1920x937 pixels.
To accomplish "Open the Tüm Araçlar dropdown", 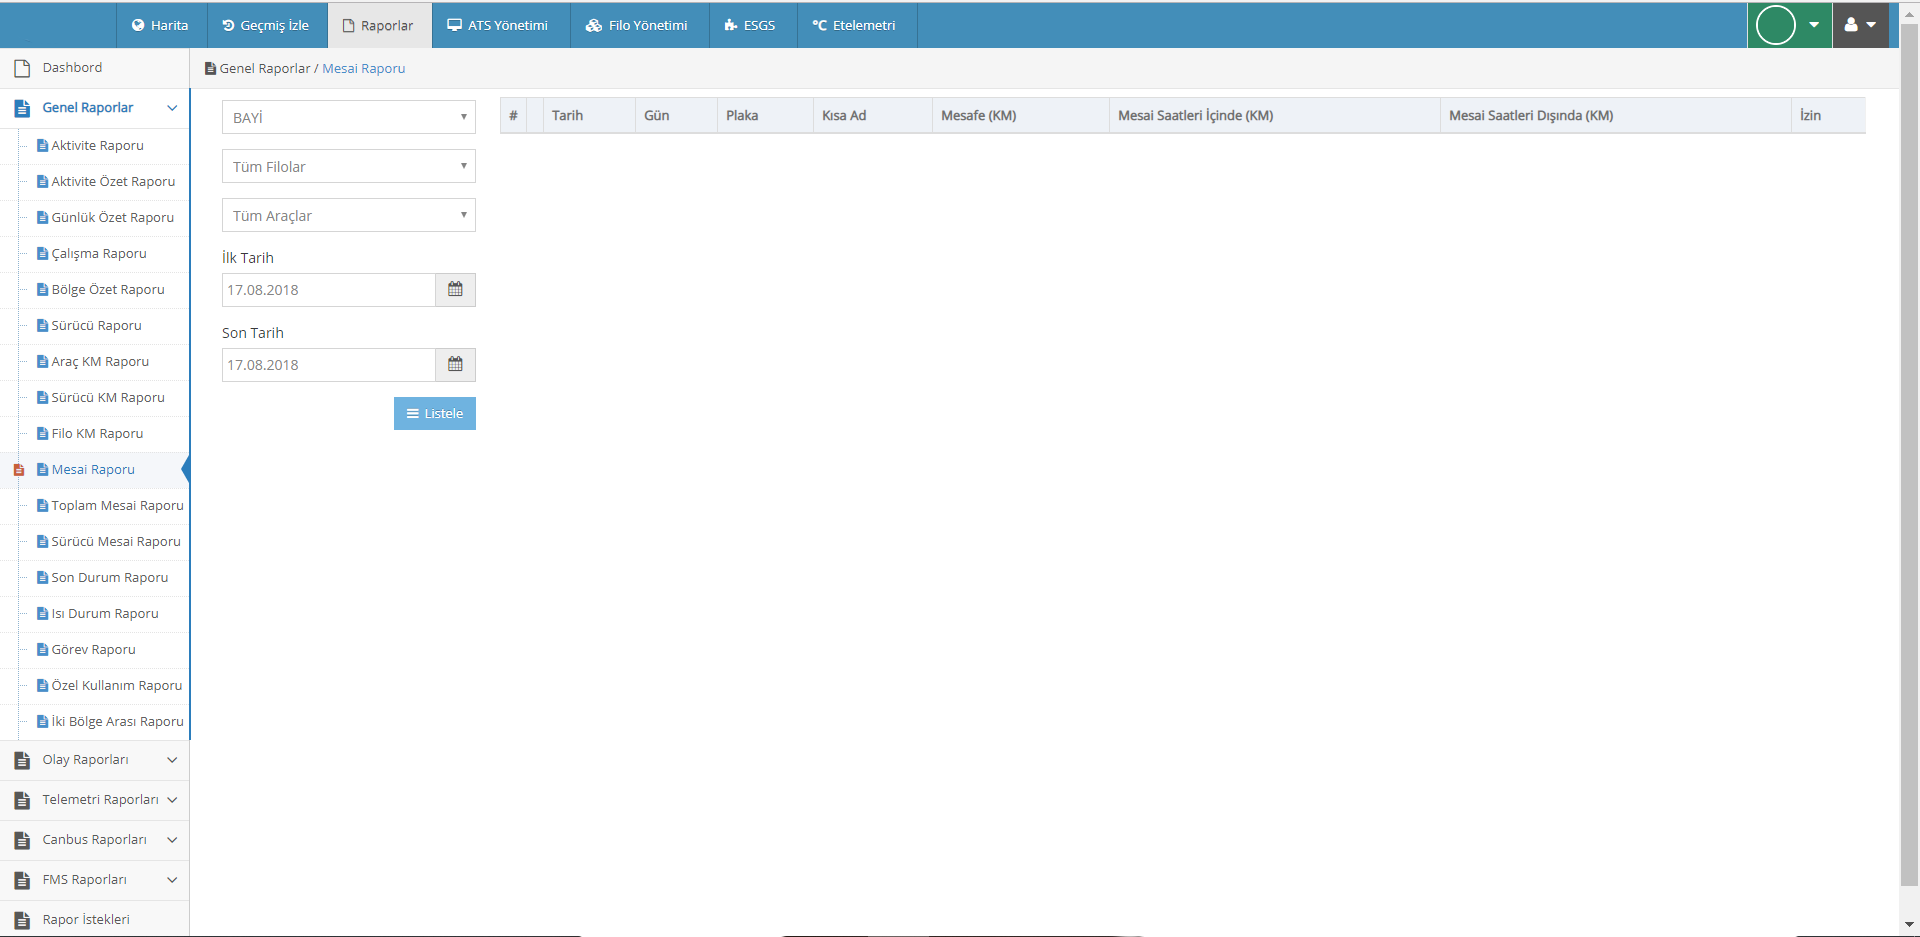I will (349, 215).
